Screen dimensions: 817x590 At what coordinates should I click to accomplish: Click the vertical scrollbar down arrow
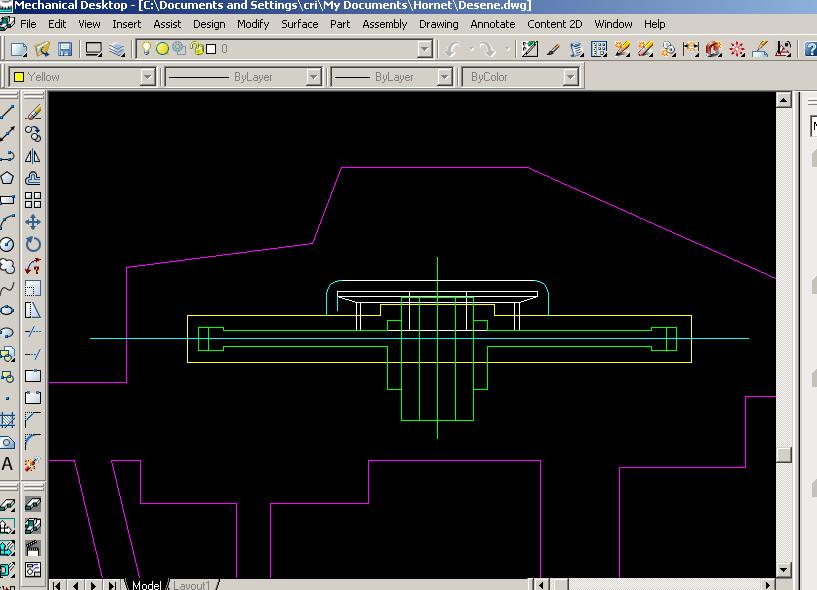(x=784, y=569)
